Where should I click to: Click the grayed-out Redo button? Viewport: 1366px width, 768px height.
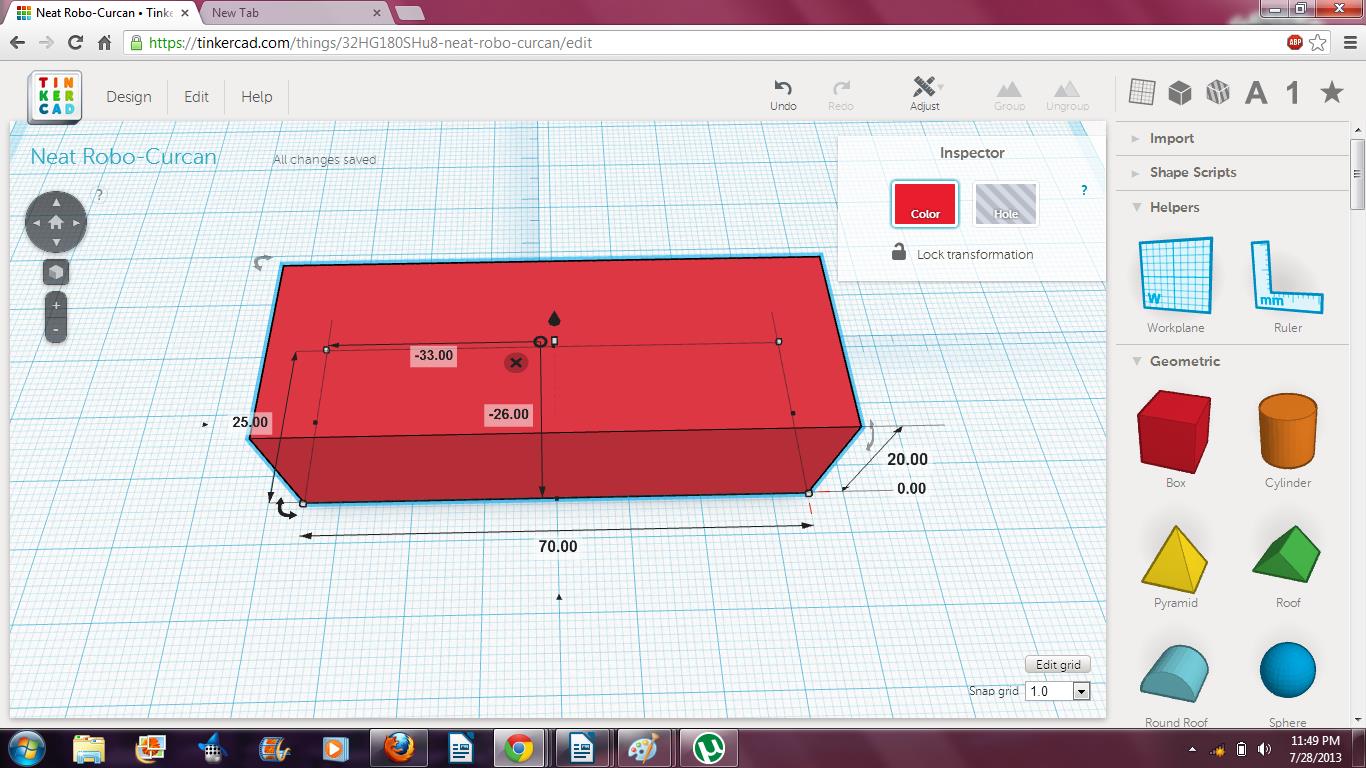(841, 95)
